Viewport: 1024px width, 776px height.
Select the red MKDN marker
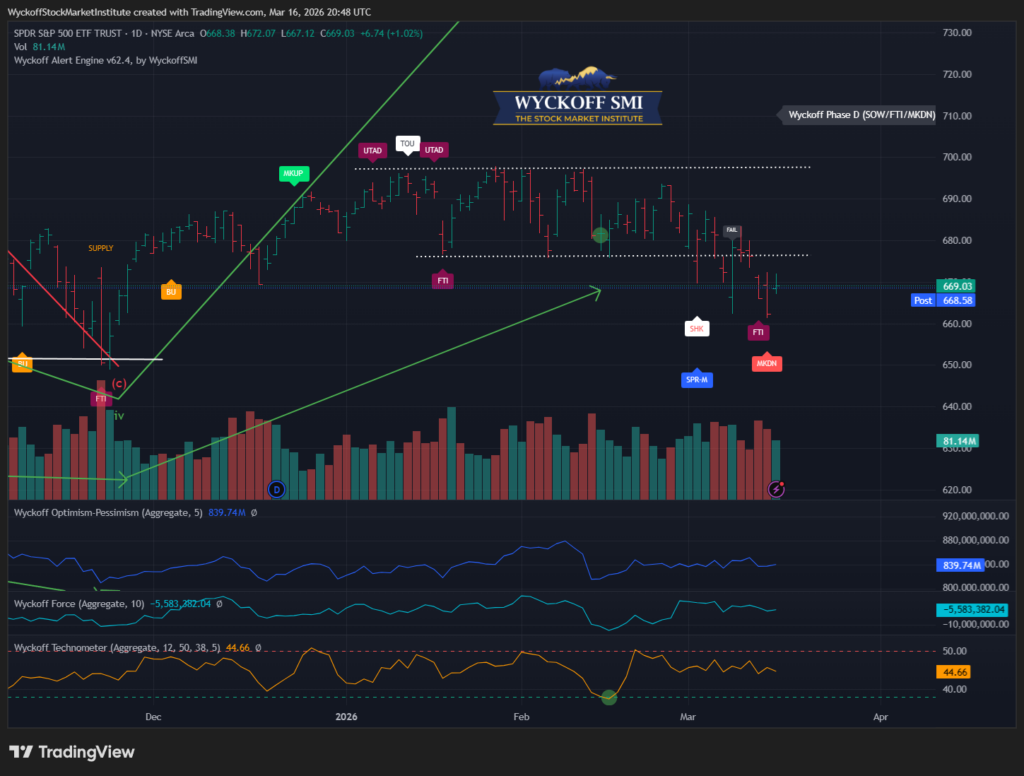click(766, 363)
